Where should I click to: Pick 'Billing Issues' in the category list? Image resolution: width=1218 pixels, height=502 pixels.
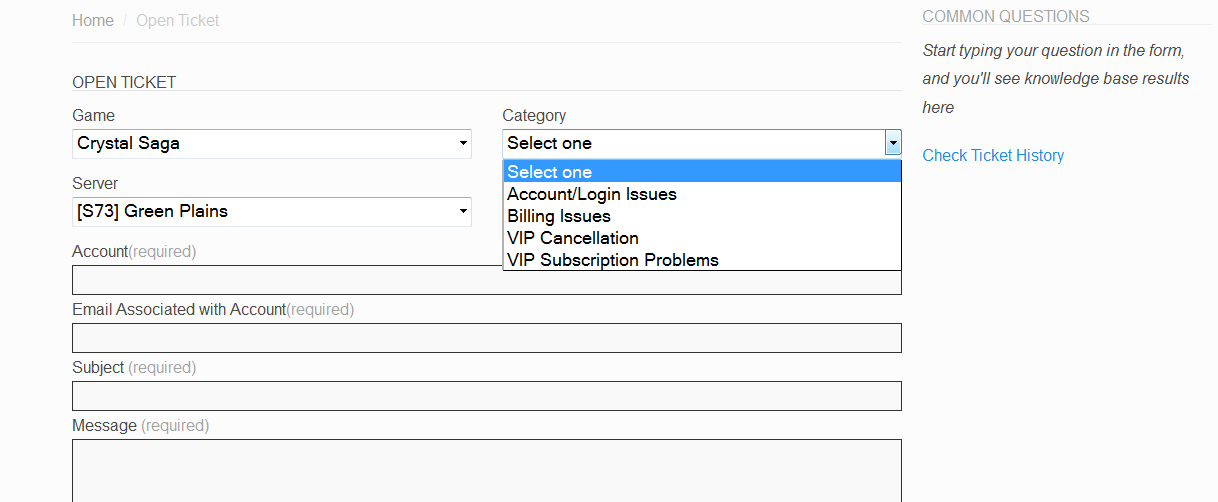(559, 216)
